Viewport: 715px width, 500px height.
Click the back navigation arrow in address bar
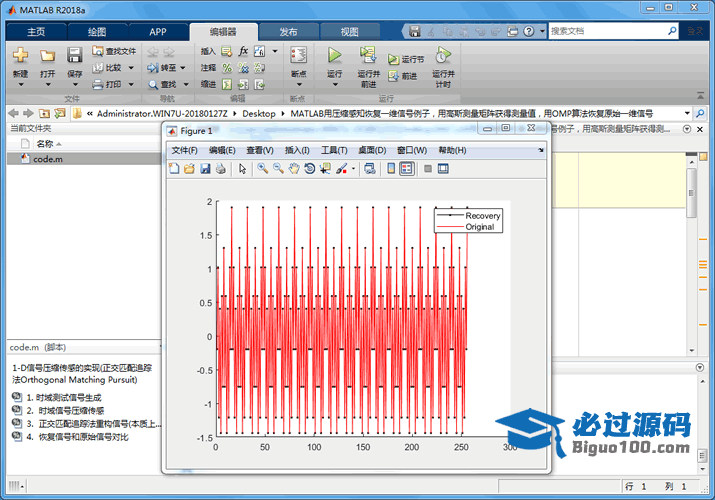coord(14,113)
